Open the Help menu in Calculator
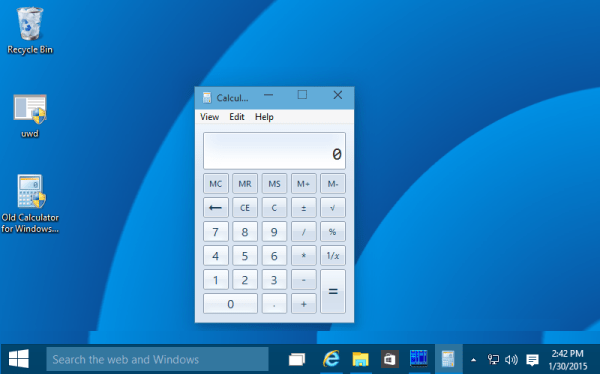The height and width of the screenshot is (374, 600). click(x=264, y=117)
